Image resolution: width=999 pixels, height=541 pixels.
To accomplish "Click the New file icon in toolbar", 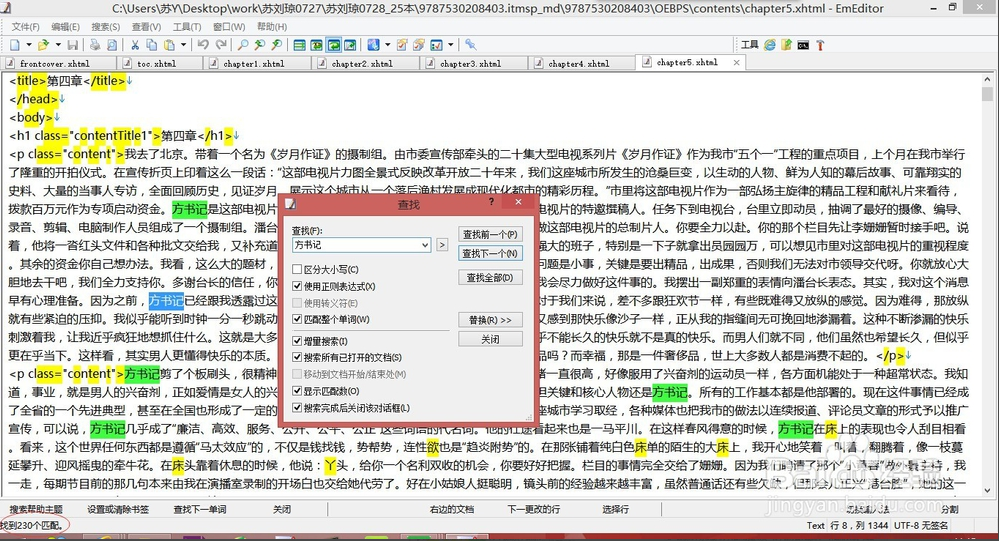I will tap(15, 45).
